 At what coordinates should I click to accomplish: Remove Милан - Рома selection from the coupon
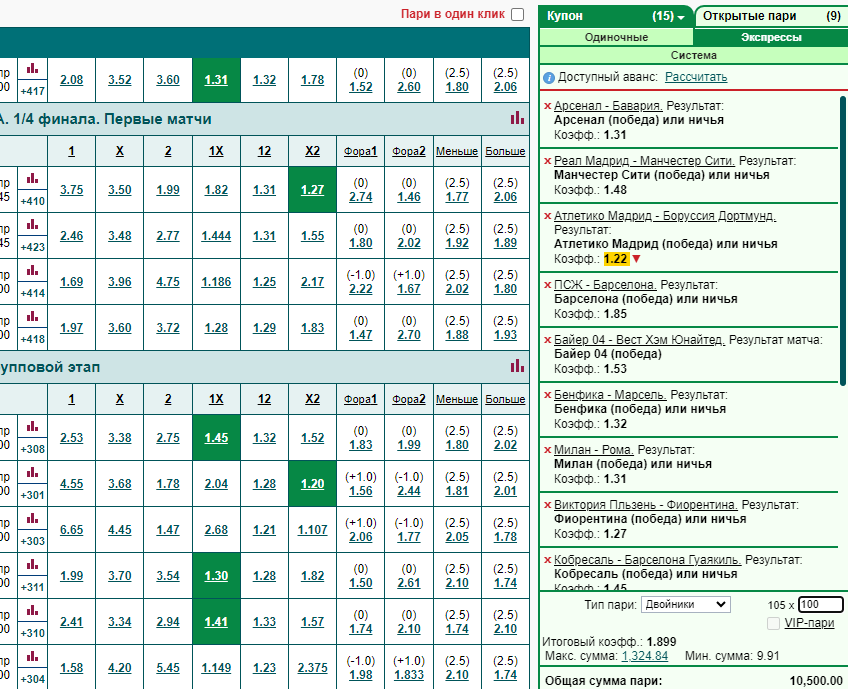point(547,450)
